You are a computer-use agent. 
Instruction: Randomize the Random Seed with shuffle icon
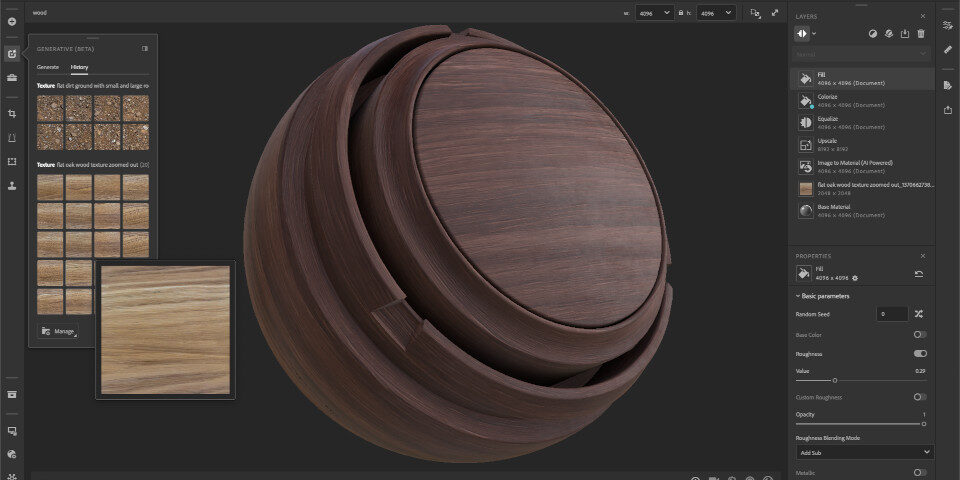point(919,314)
